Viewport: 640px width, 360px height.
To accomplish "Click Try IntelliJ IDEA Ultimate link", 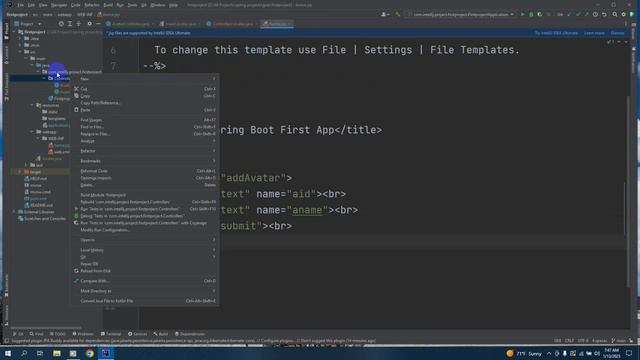I will tap(556, 33).
